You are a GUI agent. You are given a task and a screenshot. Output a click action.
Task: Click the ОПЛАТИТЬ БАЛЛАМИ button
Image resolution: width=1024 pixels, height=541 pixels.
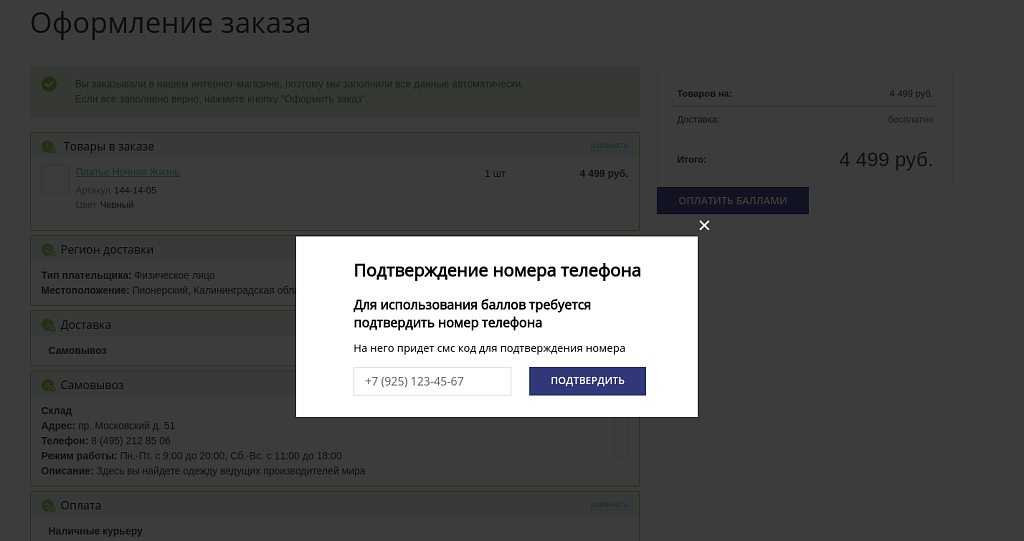732,201
